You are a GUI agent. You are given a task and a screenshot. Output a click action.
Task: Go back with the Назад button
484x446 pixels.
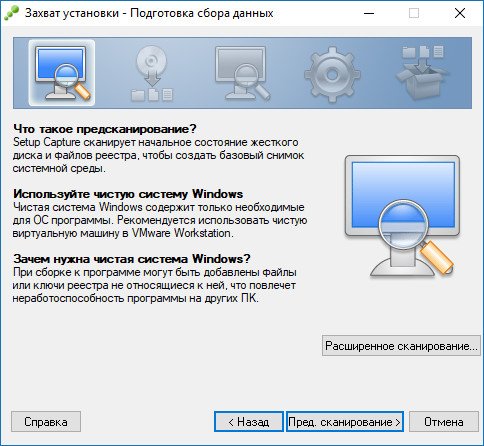(x=249, y=422)
